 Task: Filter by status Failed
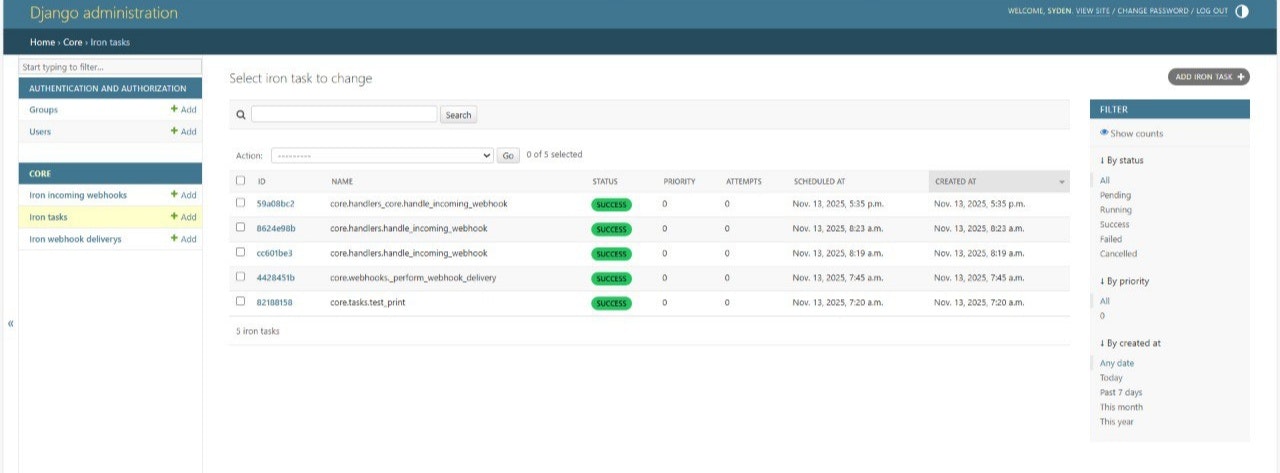coord(1111,239)
